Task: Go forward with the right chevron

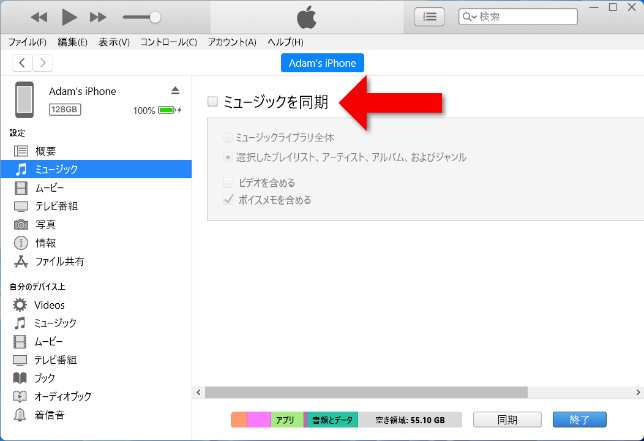Action: pyautogui.click(x=42, y=63)
